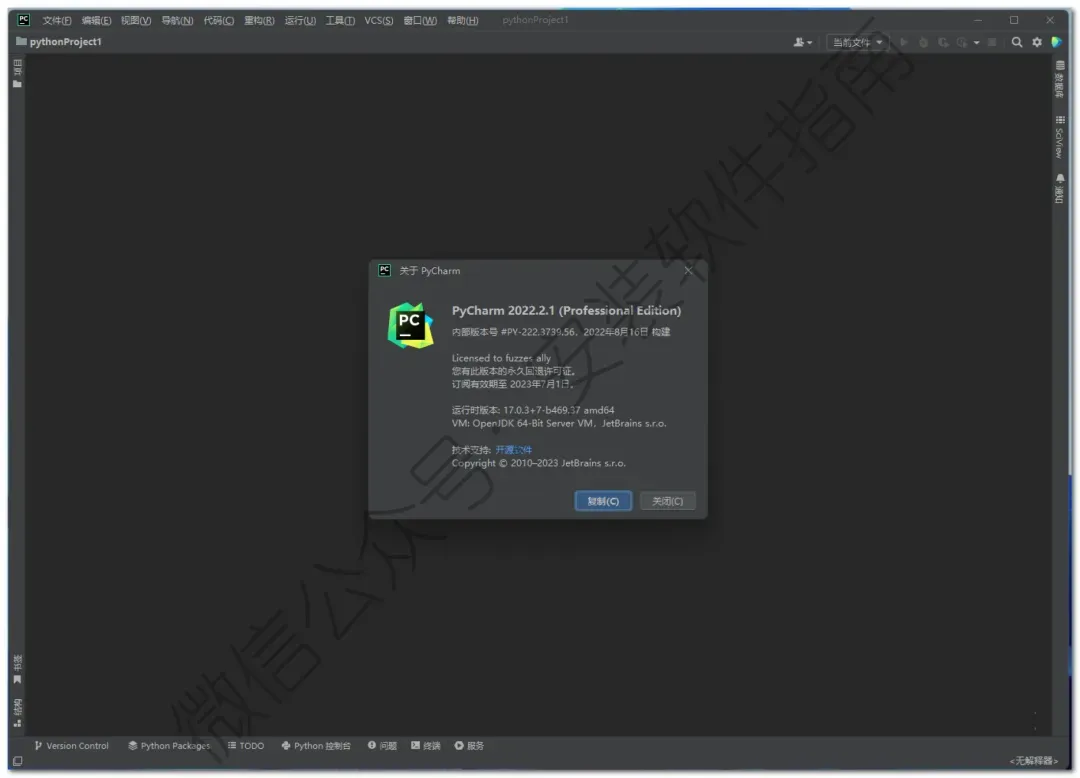Open the code-with-me user dropdown
This screenshot has width=1080, height=778.
click(802, 42)
